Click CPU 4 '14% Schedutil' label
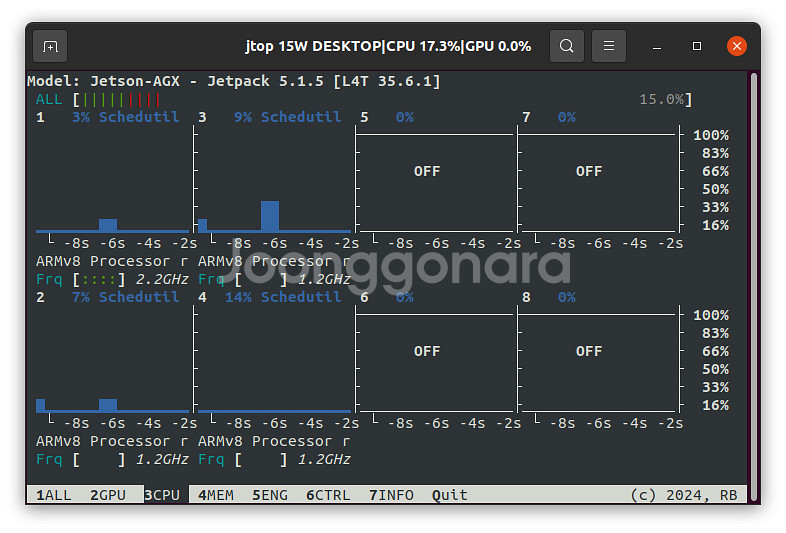This screenshot has width=786, height=533. click(283, 297)
